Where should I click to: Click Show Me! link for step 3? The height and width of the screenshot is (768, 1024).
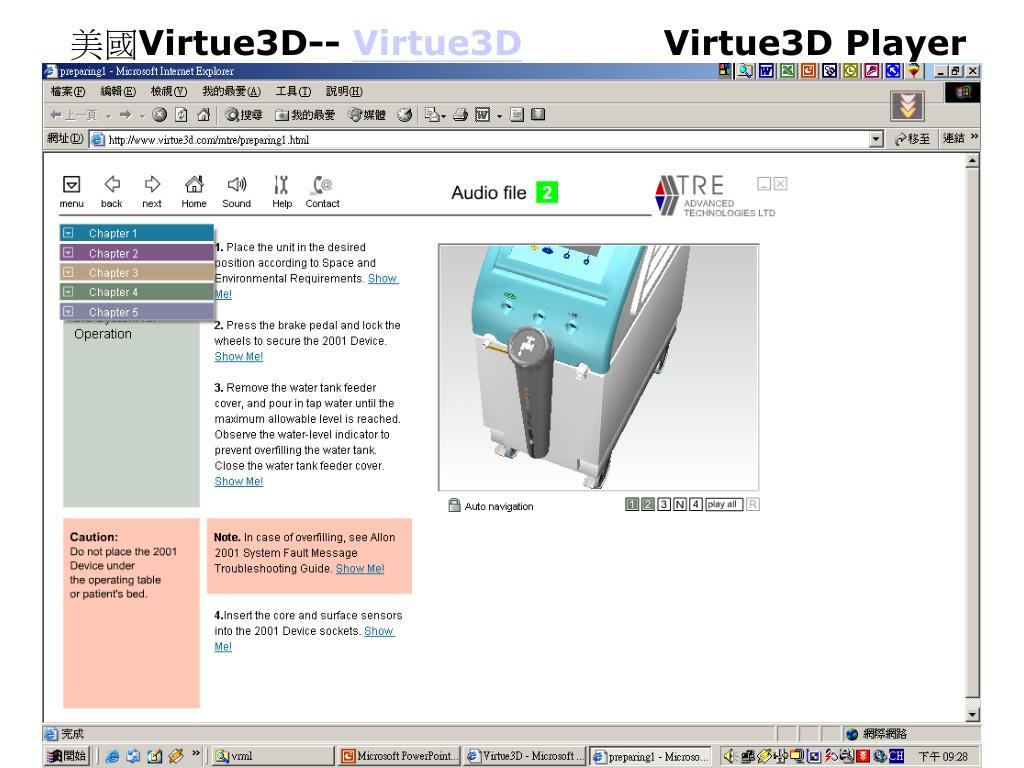[238, 481]
